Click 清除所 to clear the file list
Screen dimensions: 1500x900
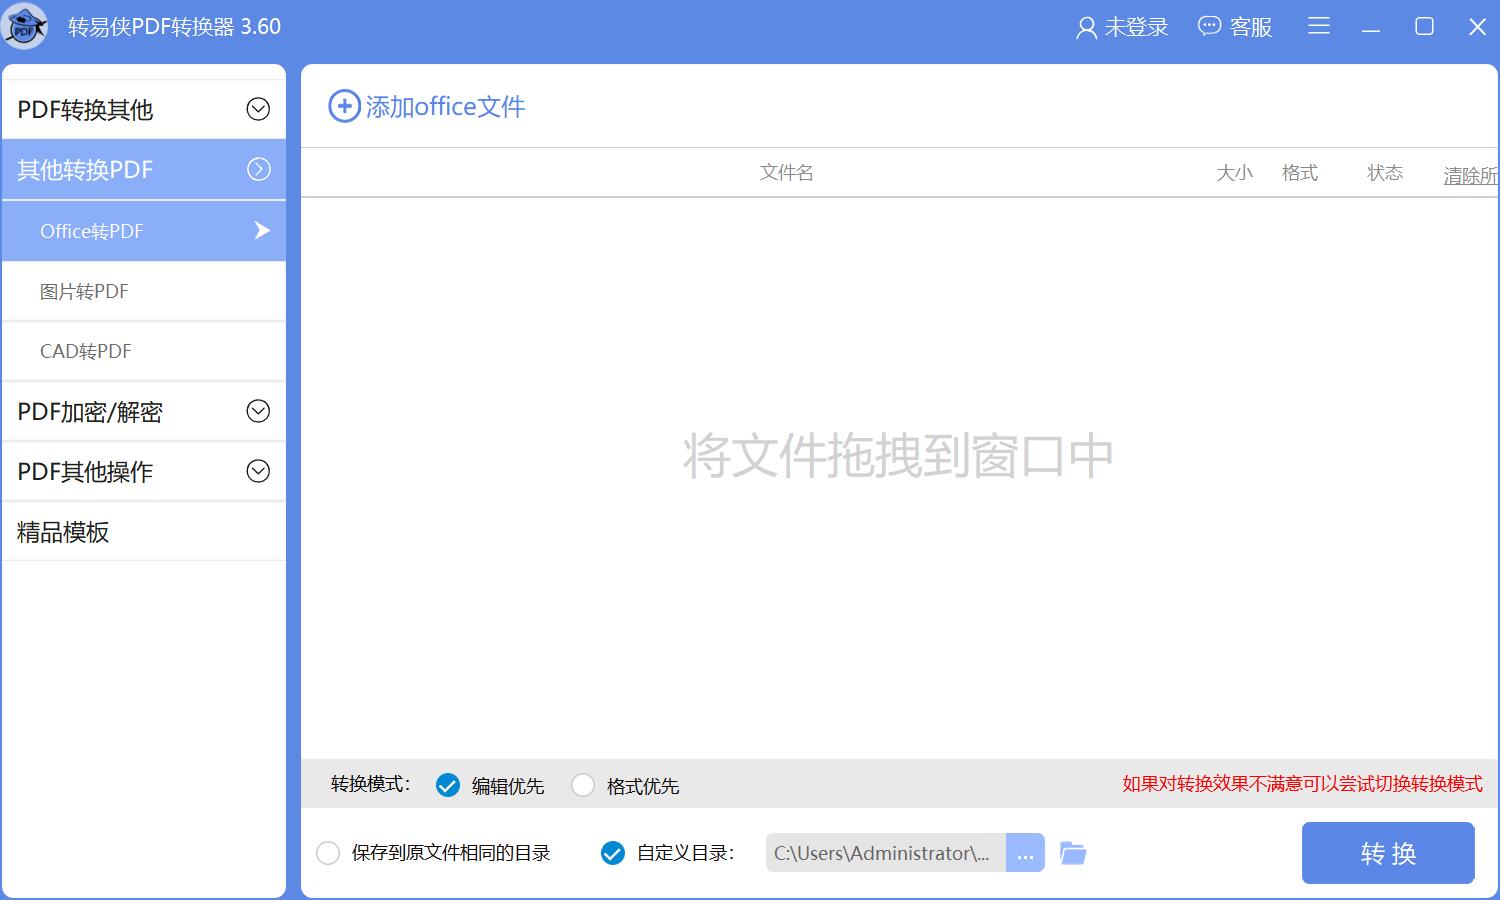[x=1469, y=174]
